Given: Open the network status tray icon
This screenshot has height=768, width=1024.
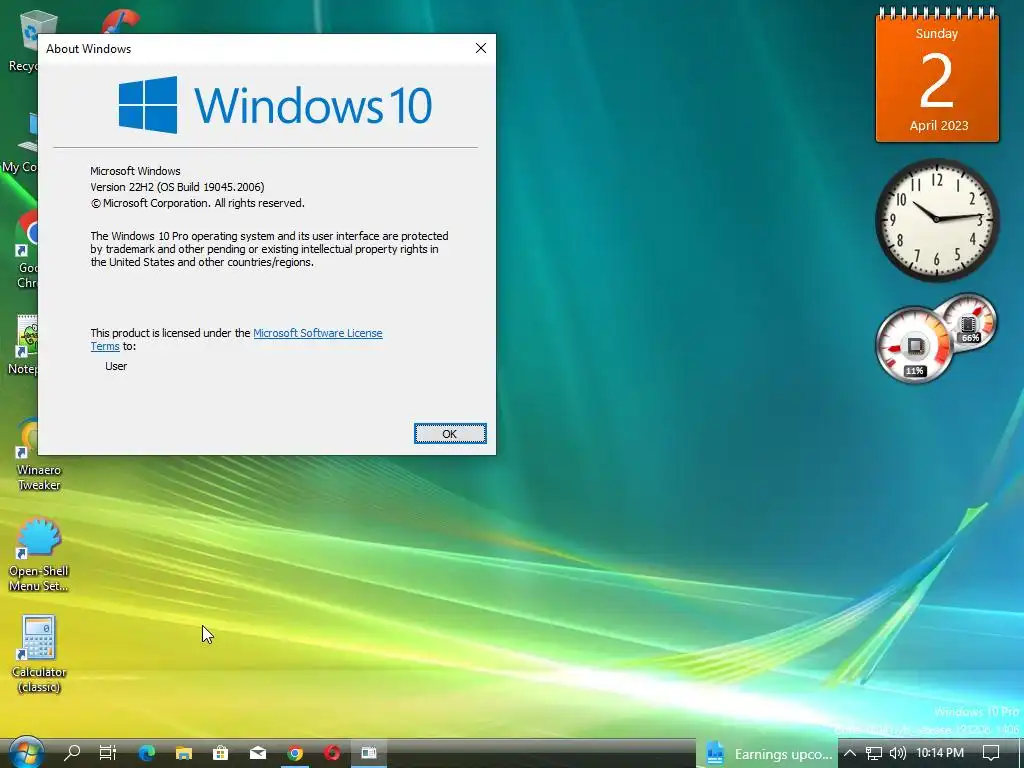Looking at the screenshot, I should tap(874, 754).
